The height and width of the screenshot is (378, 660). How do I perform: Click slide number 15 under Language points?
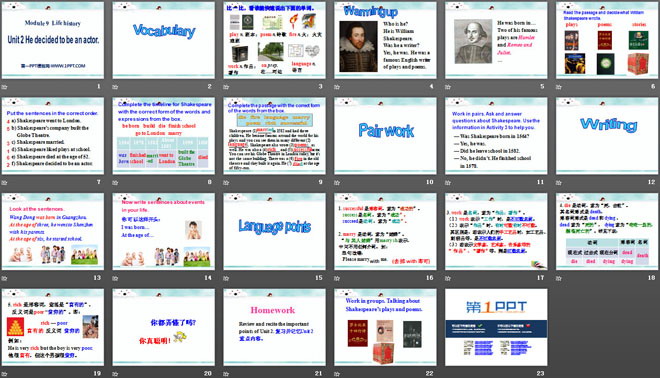coord(319,277)
